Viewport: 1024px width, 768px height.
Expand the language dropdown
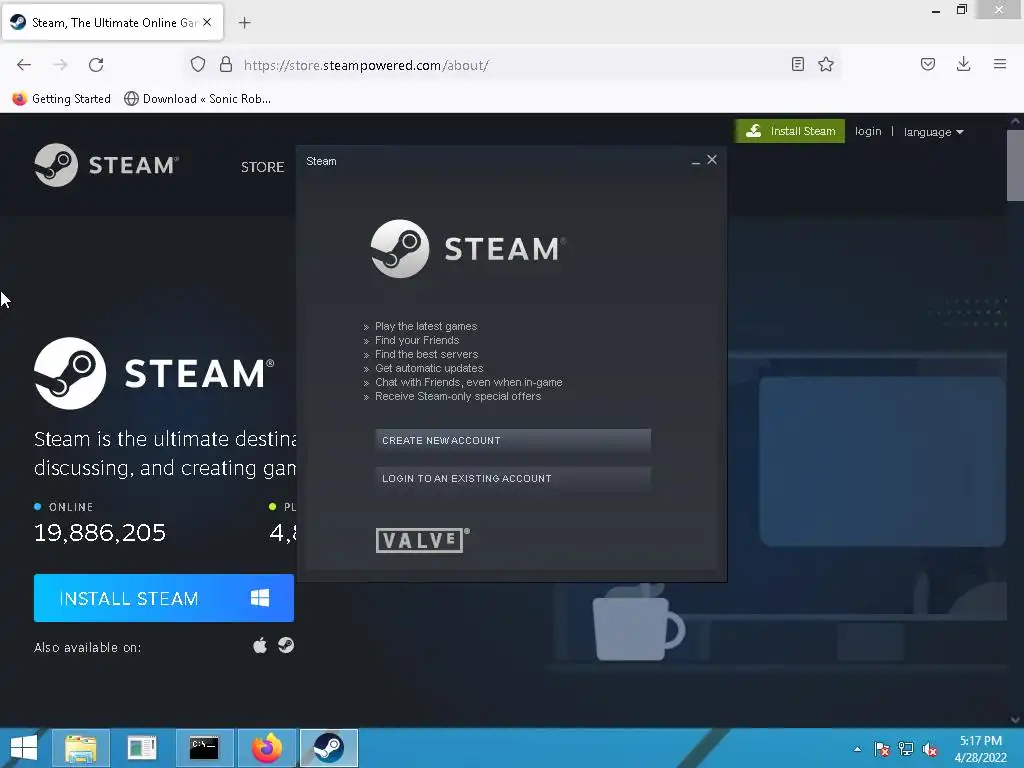click(x=933, y=132)
